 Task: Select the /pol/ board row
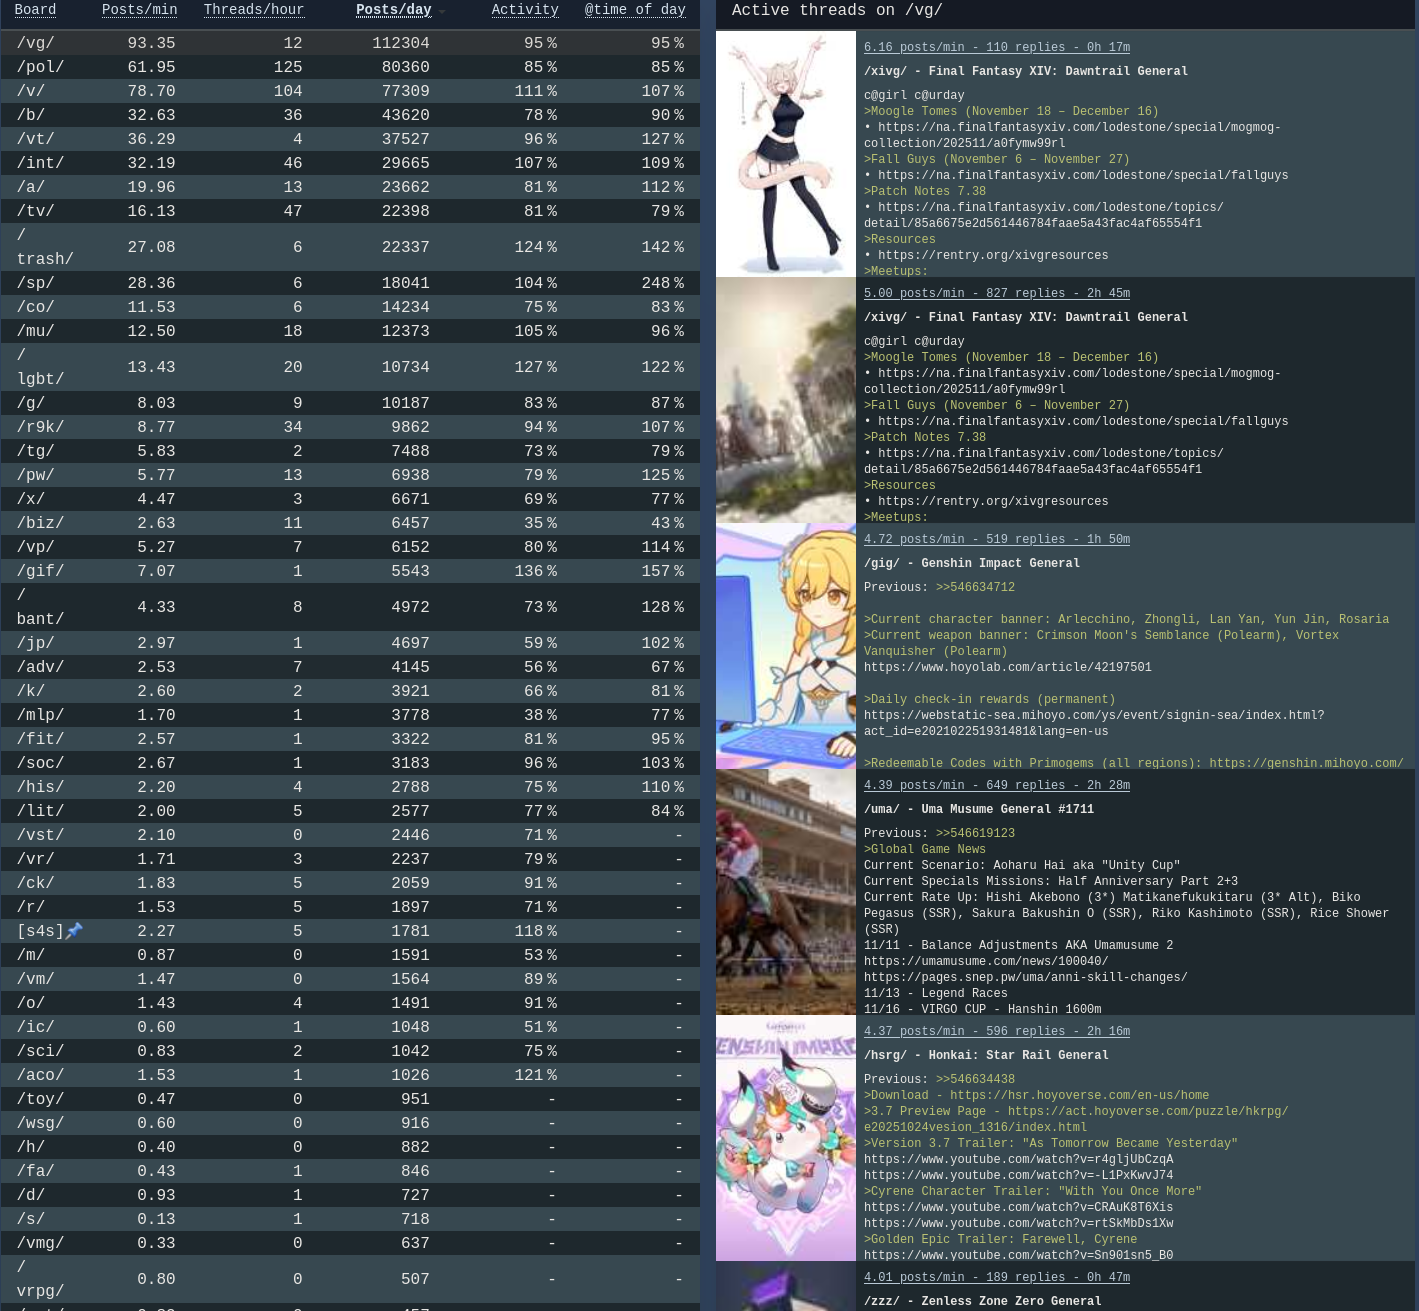[350, 67]
